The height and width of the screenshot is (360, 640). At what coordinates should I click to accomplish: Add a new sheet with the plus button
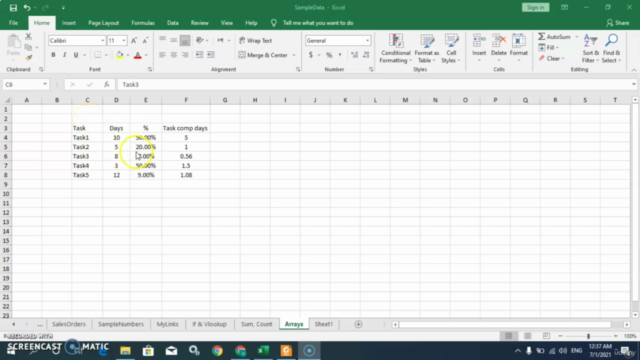pyautogui.click(x=358, y=324)
